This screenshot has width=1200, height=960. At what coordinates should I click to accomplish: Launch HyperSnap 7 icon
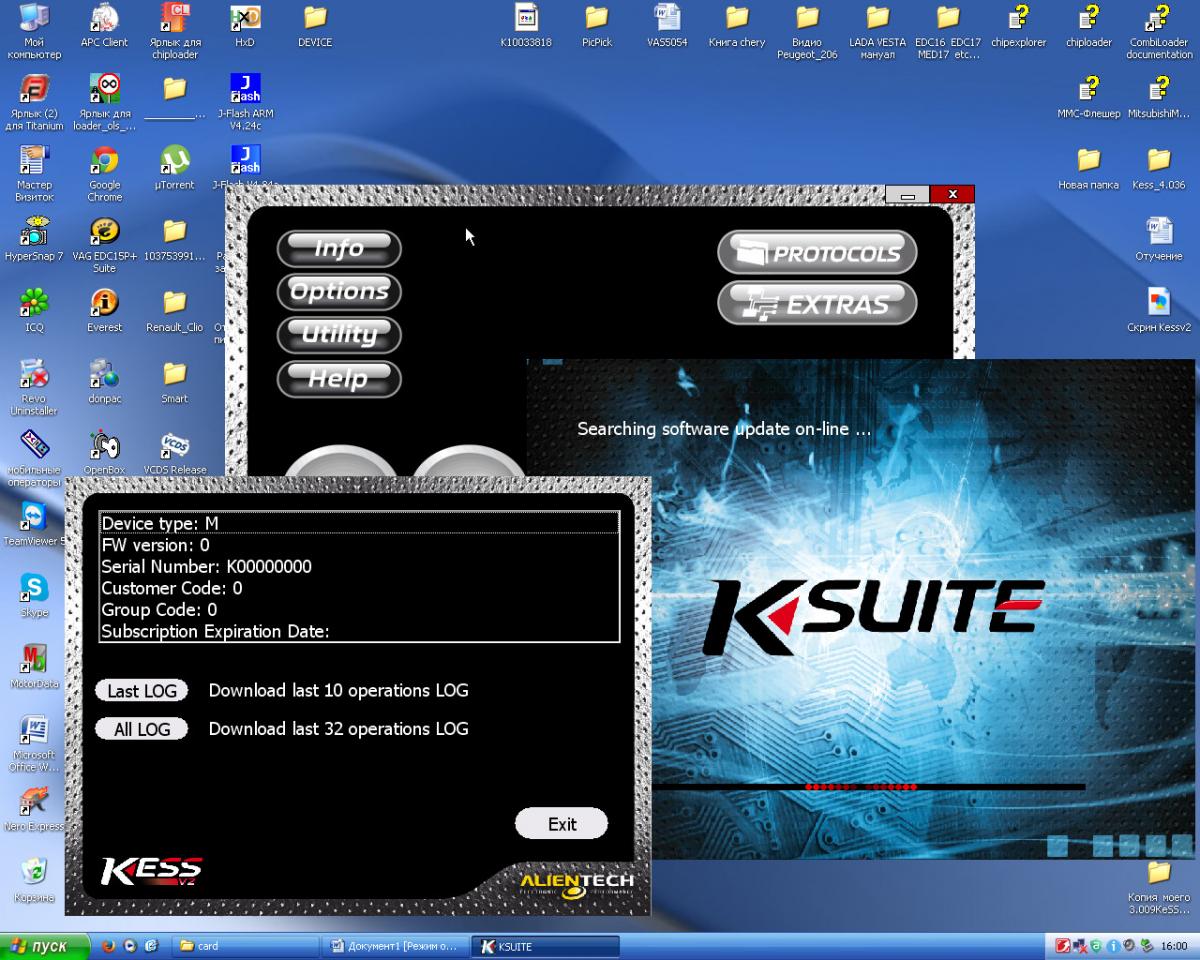pyautogui.click(x=34, y=239)
